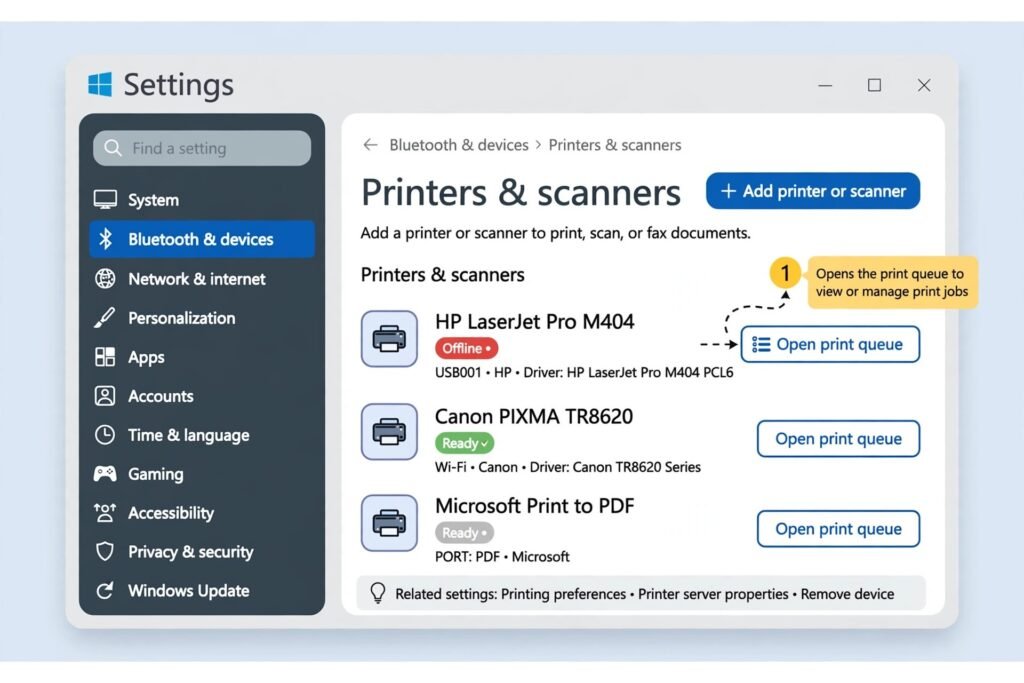Viewport: 1024px width, 683px height.
Task: Select the HP LaserJet Pro M404 name
Action: pos(534,322)
